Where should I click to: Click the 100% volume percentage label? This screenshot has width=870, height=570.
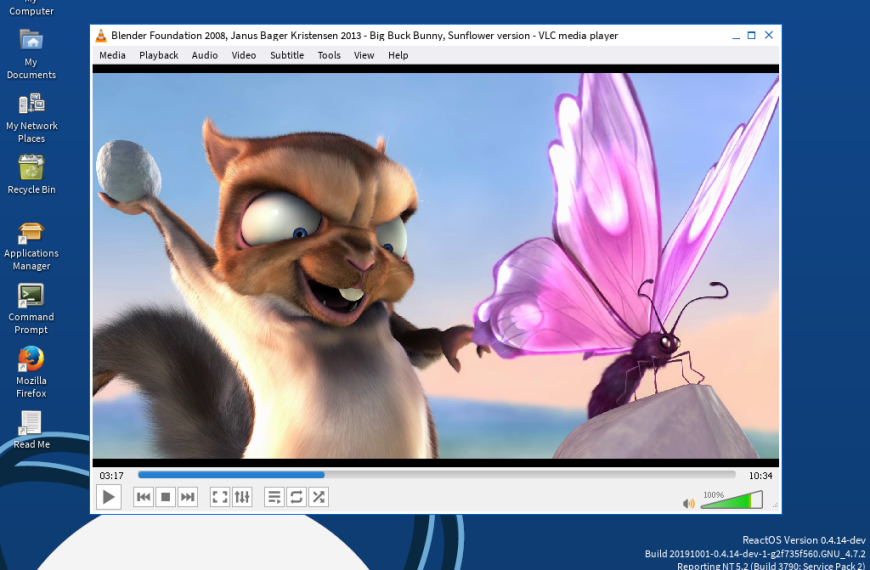[x=714, y=495]
